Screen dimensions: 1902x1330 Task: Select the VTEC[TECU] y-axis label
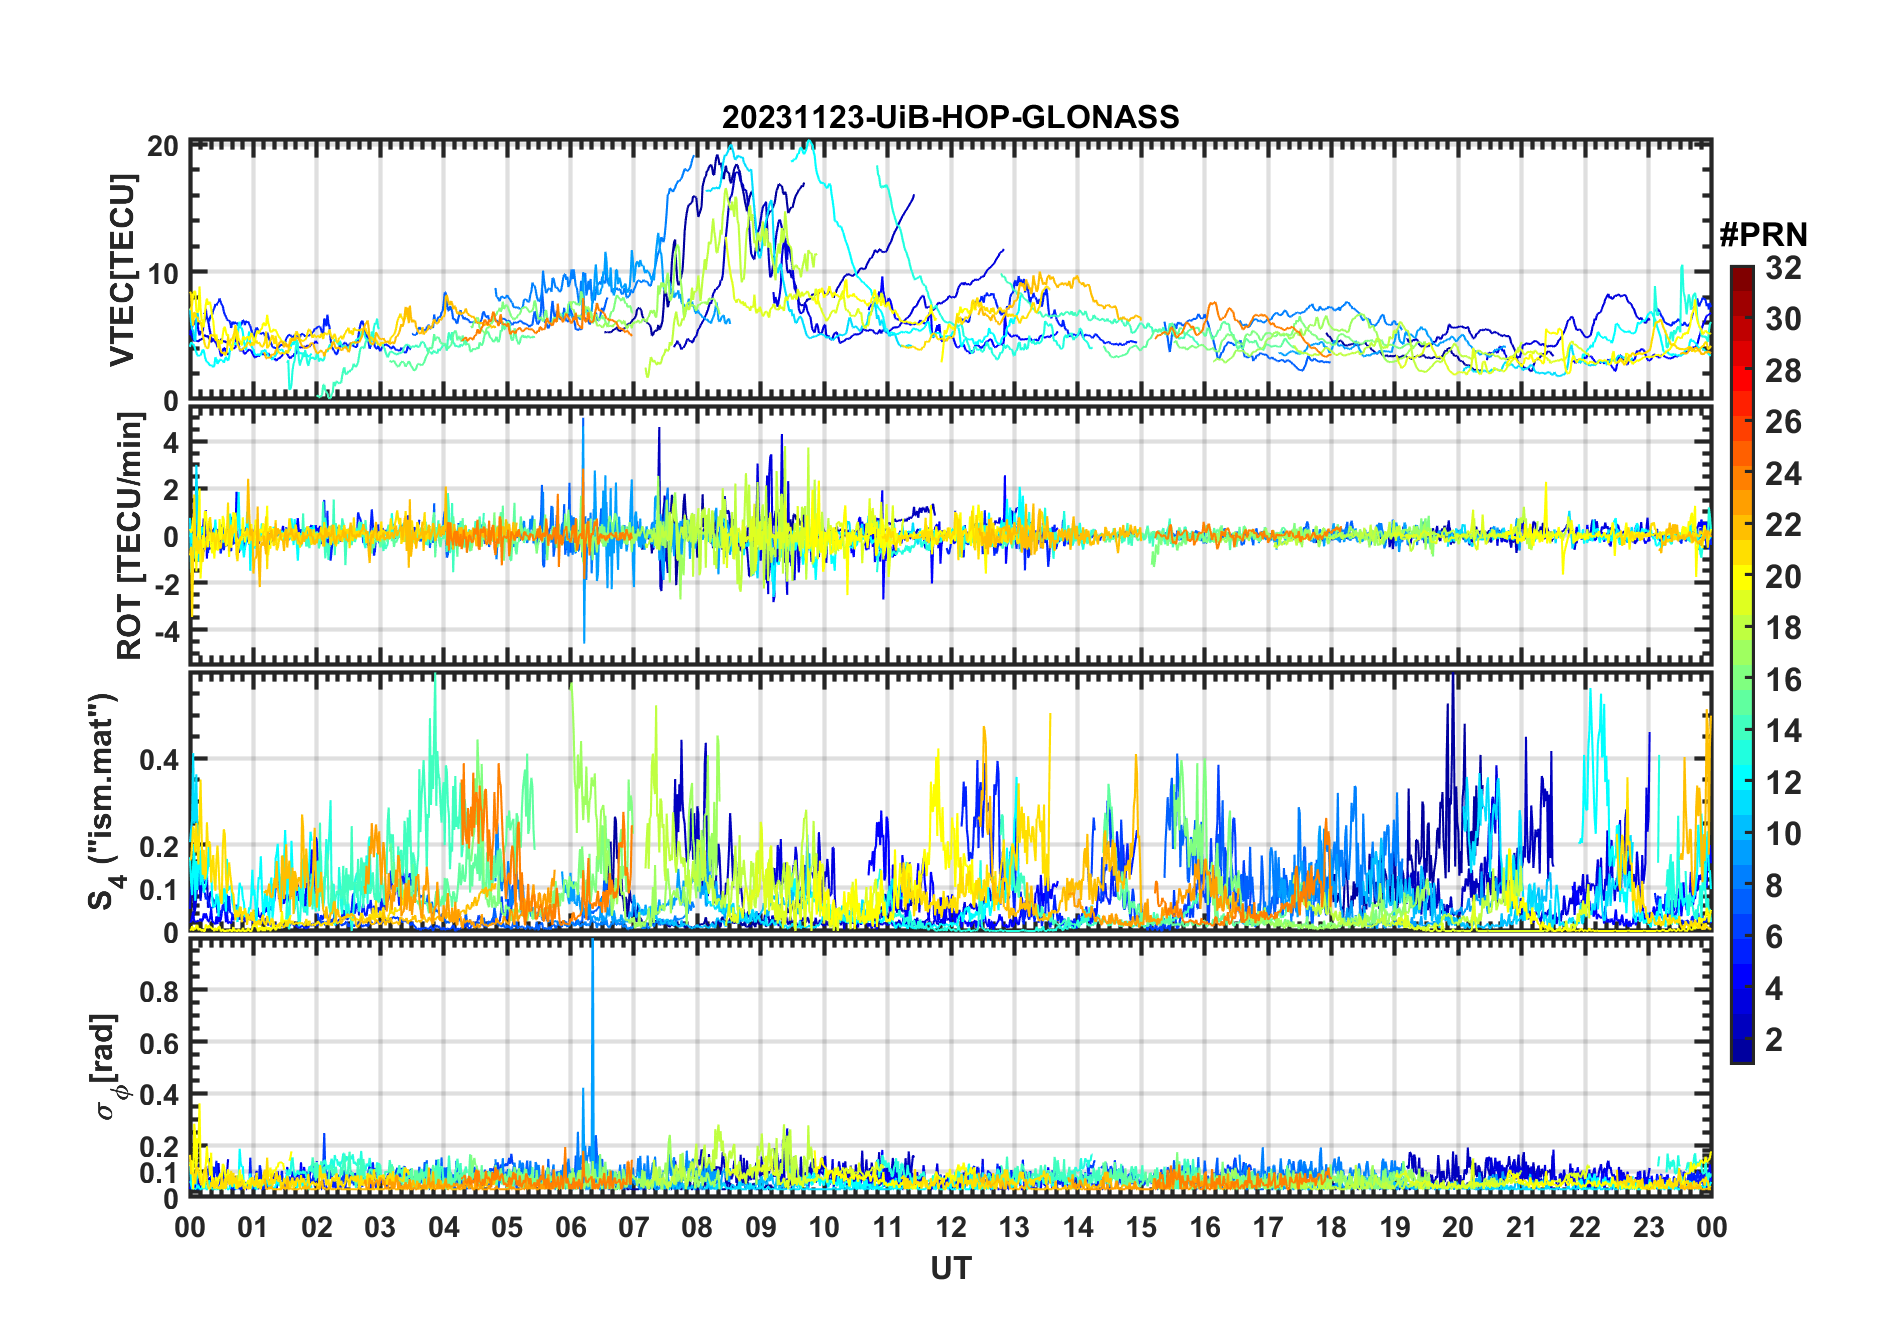click(x=122, y=270)
